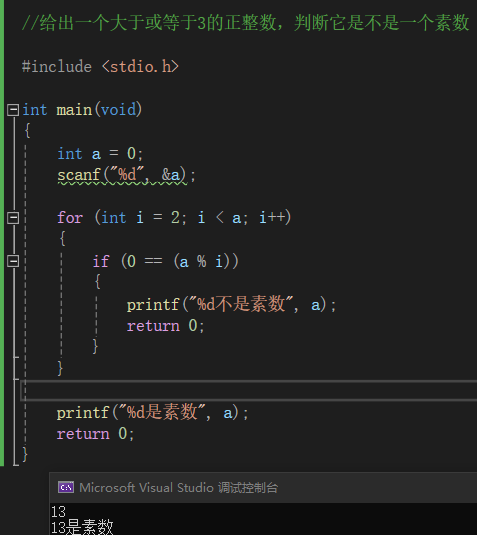Collapse the main function fold box
Screen dimensions: 477x535
tap(13, 110)
